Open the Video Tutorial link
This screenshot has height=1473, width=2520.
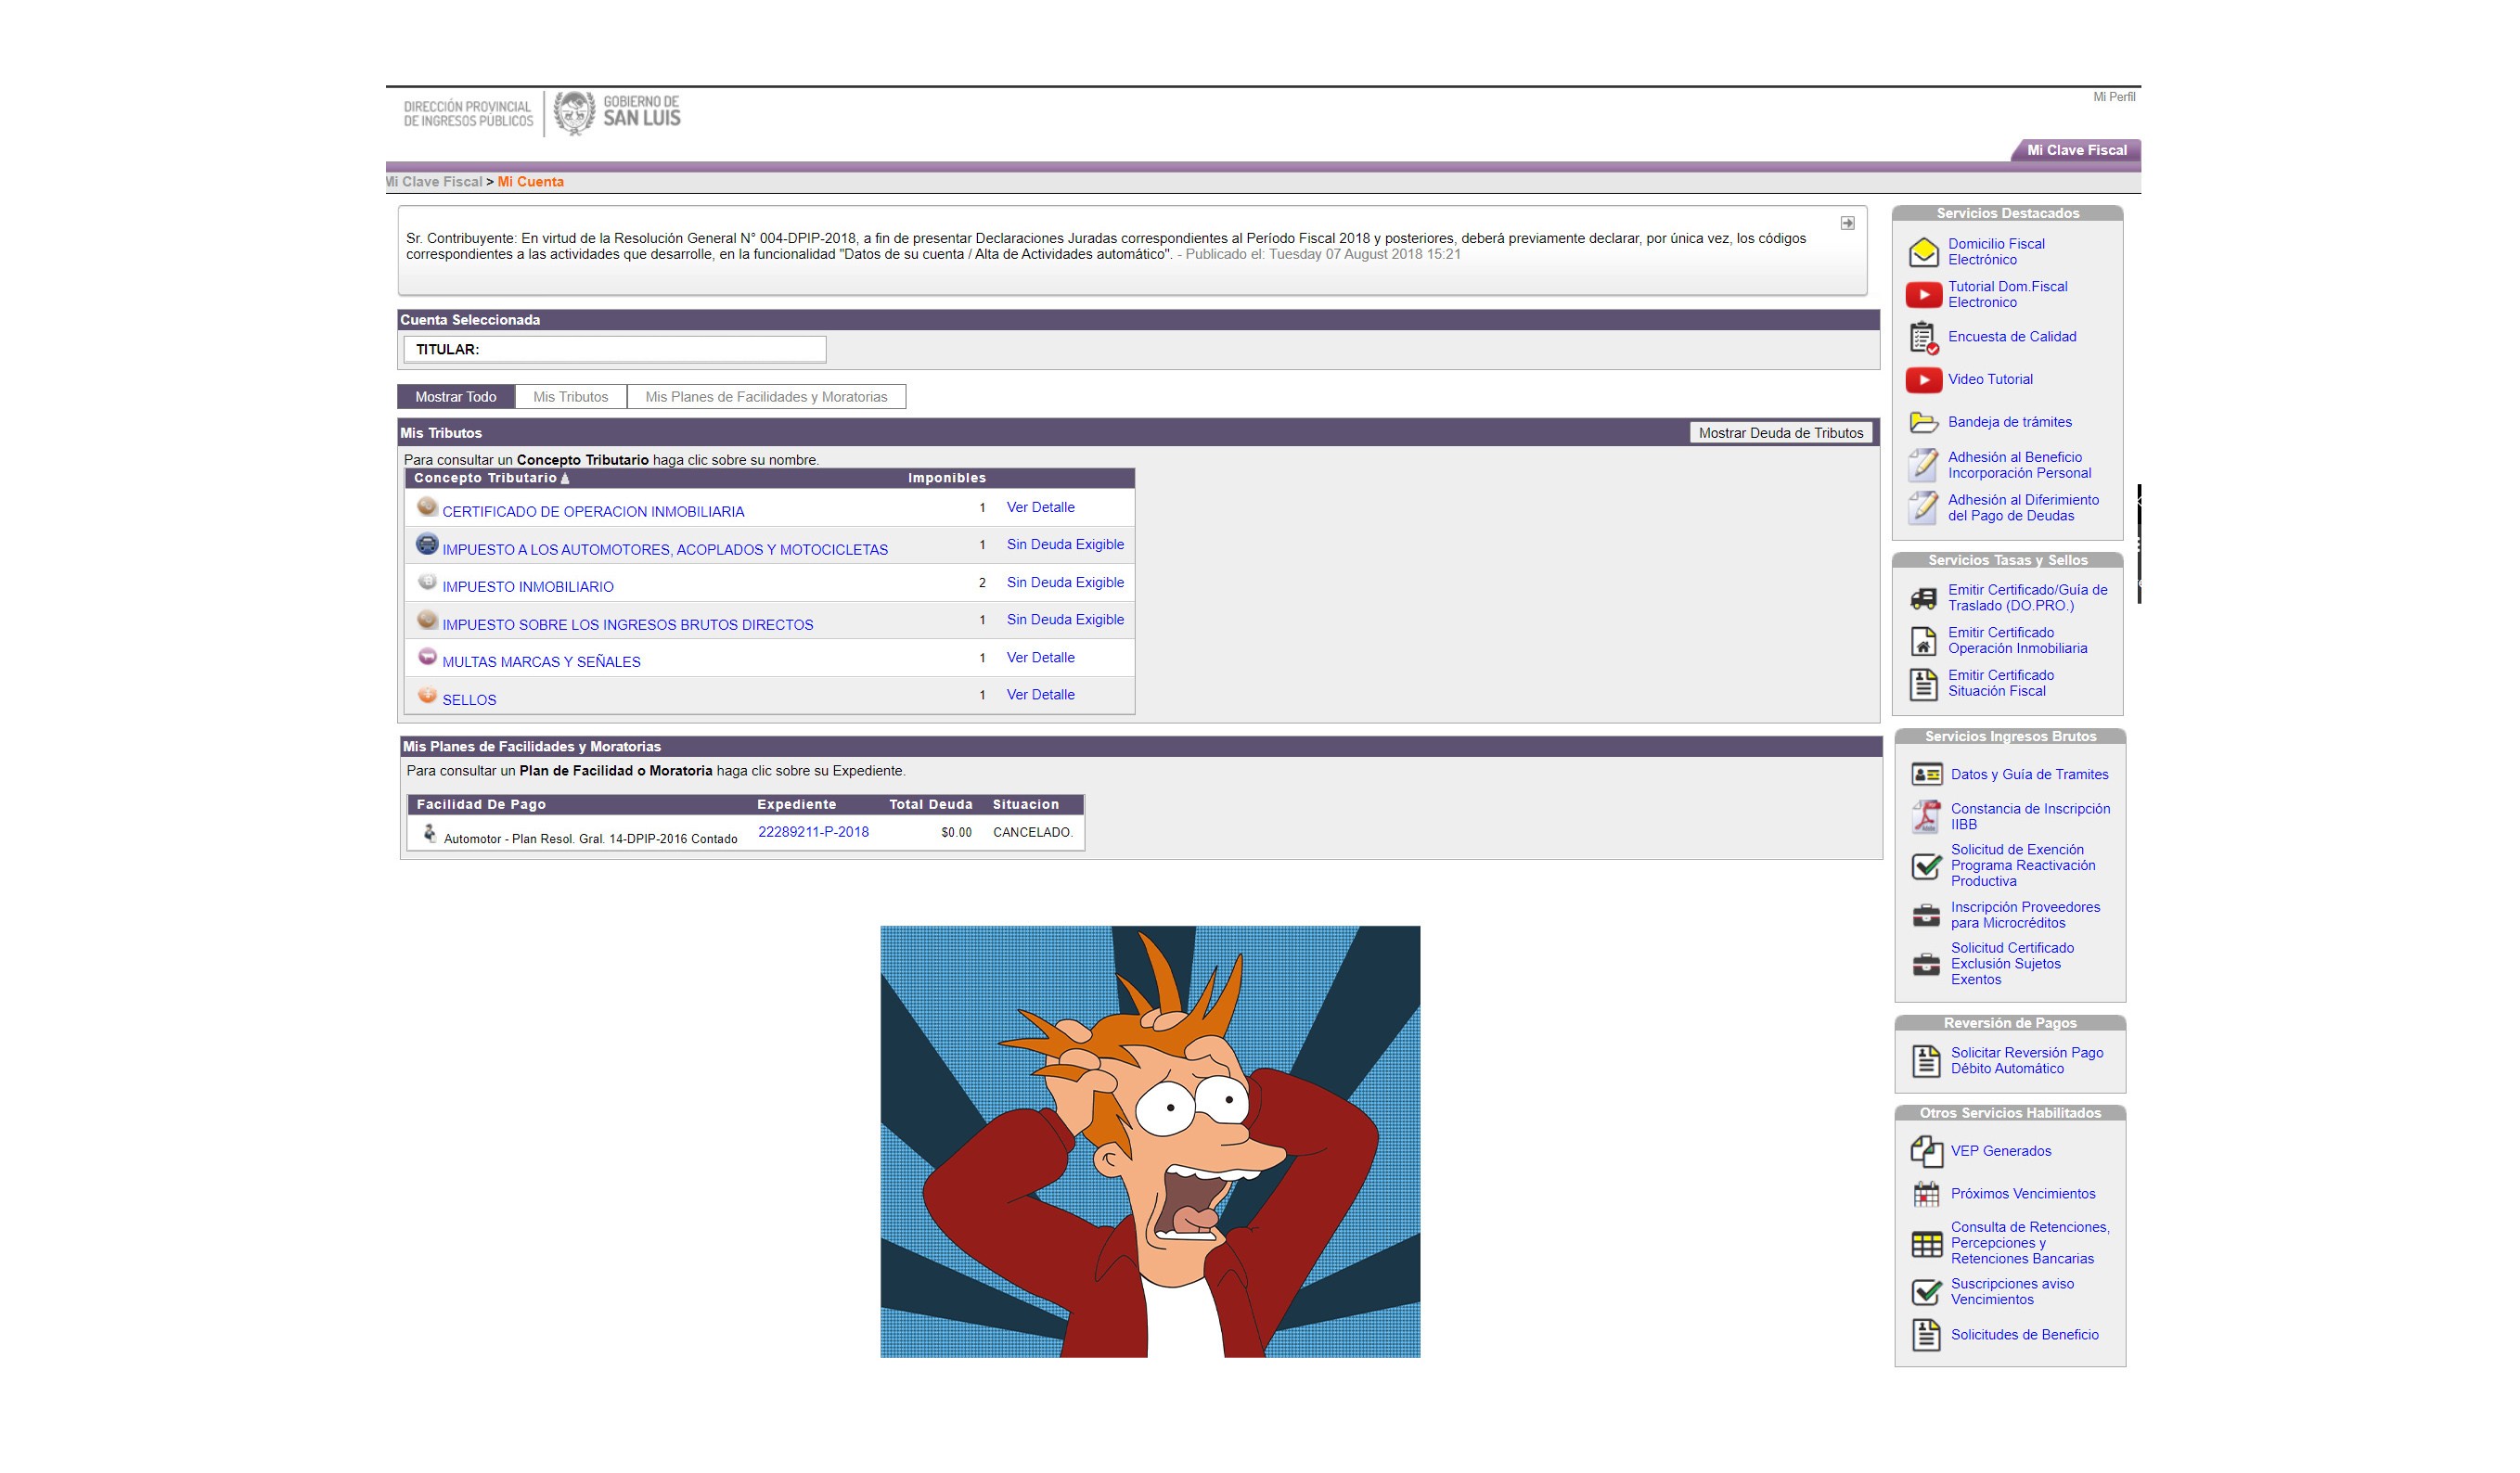[x=1990, y=380]
